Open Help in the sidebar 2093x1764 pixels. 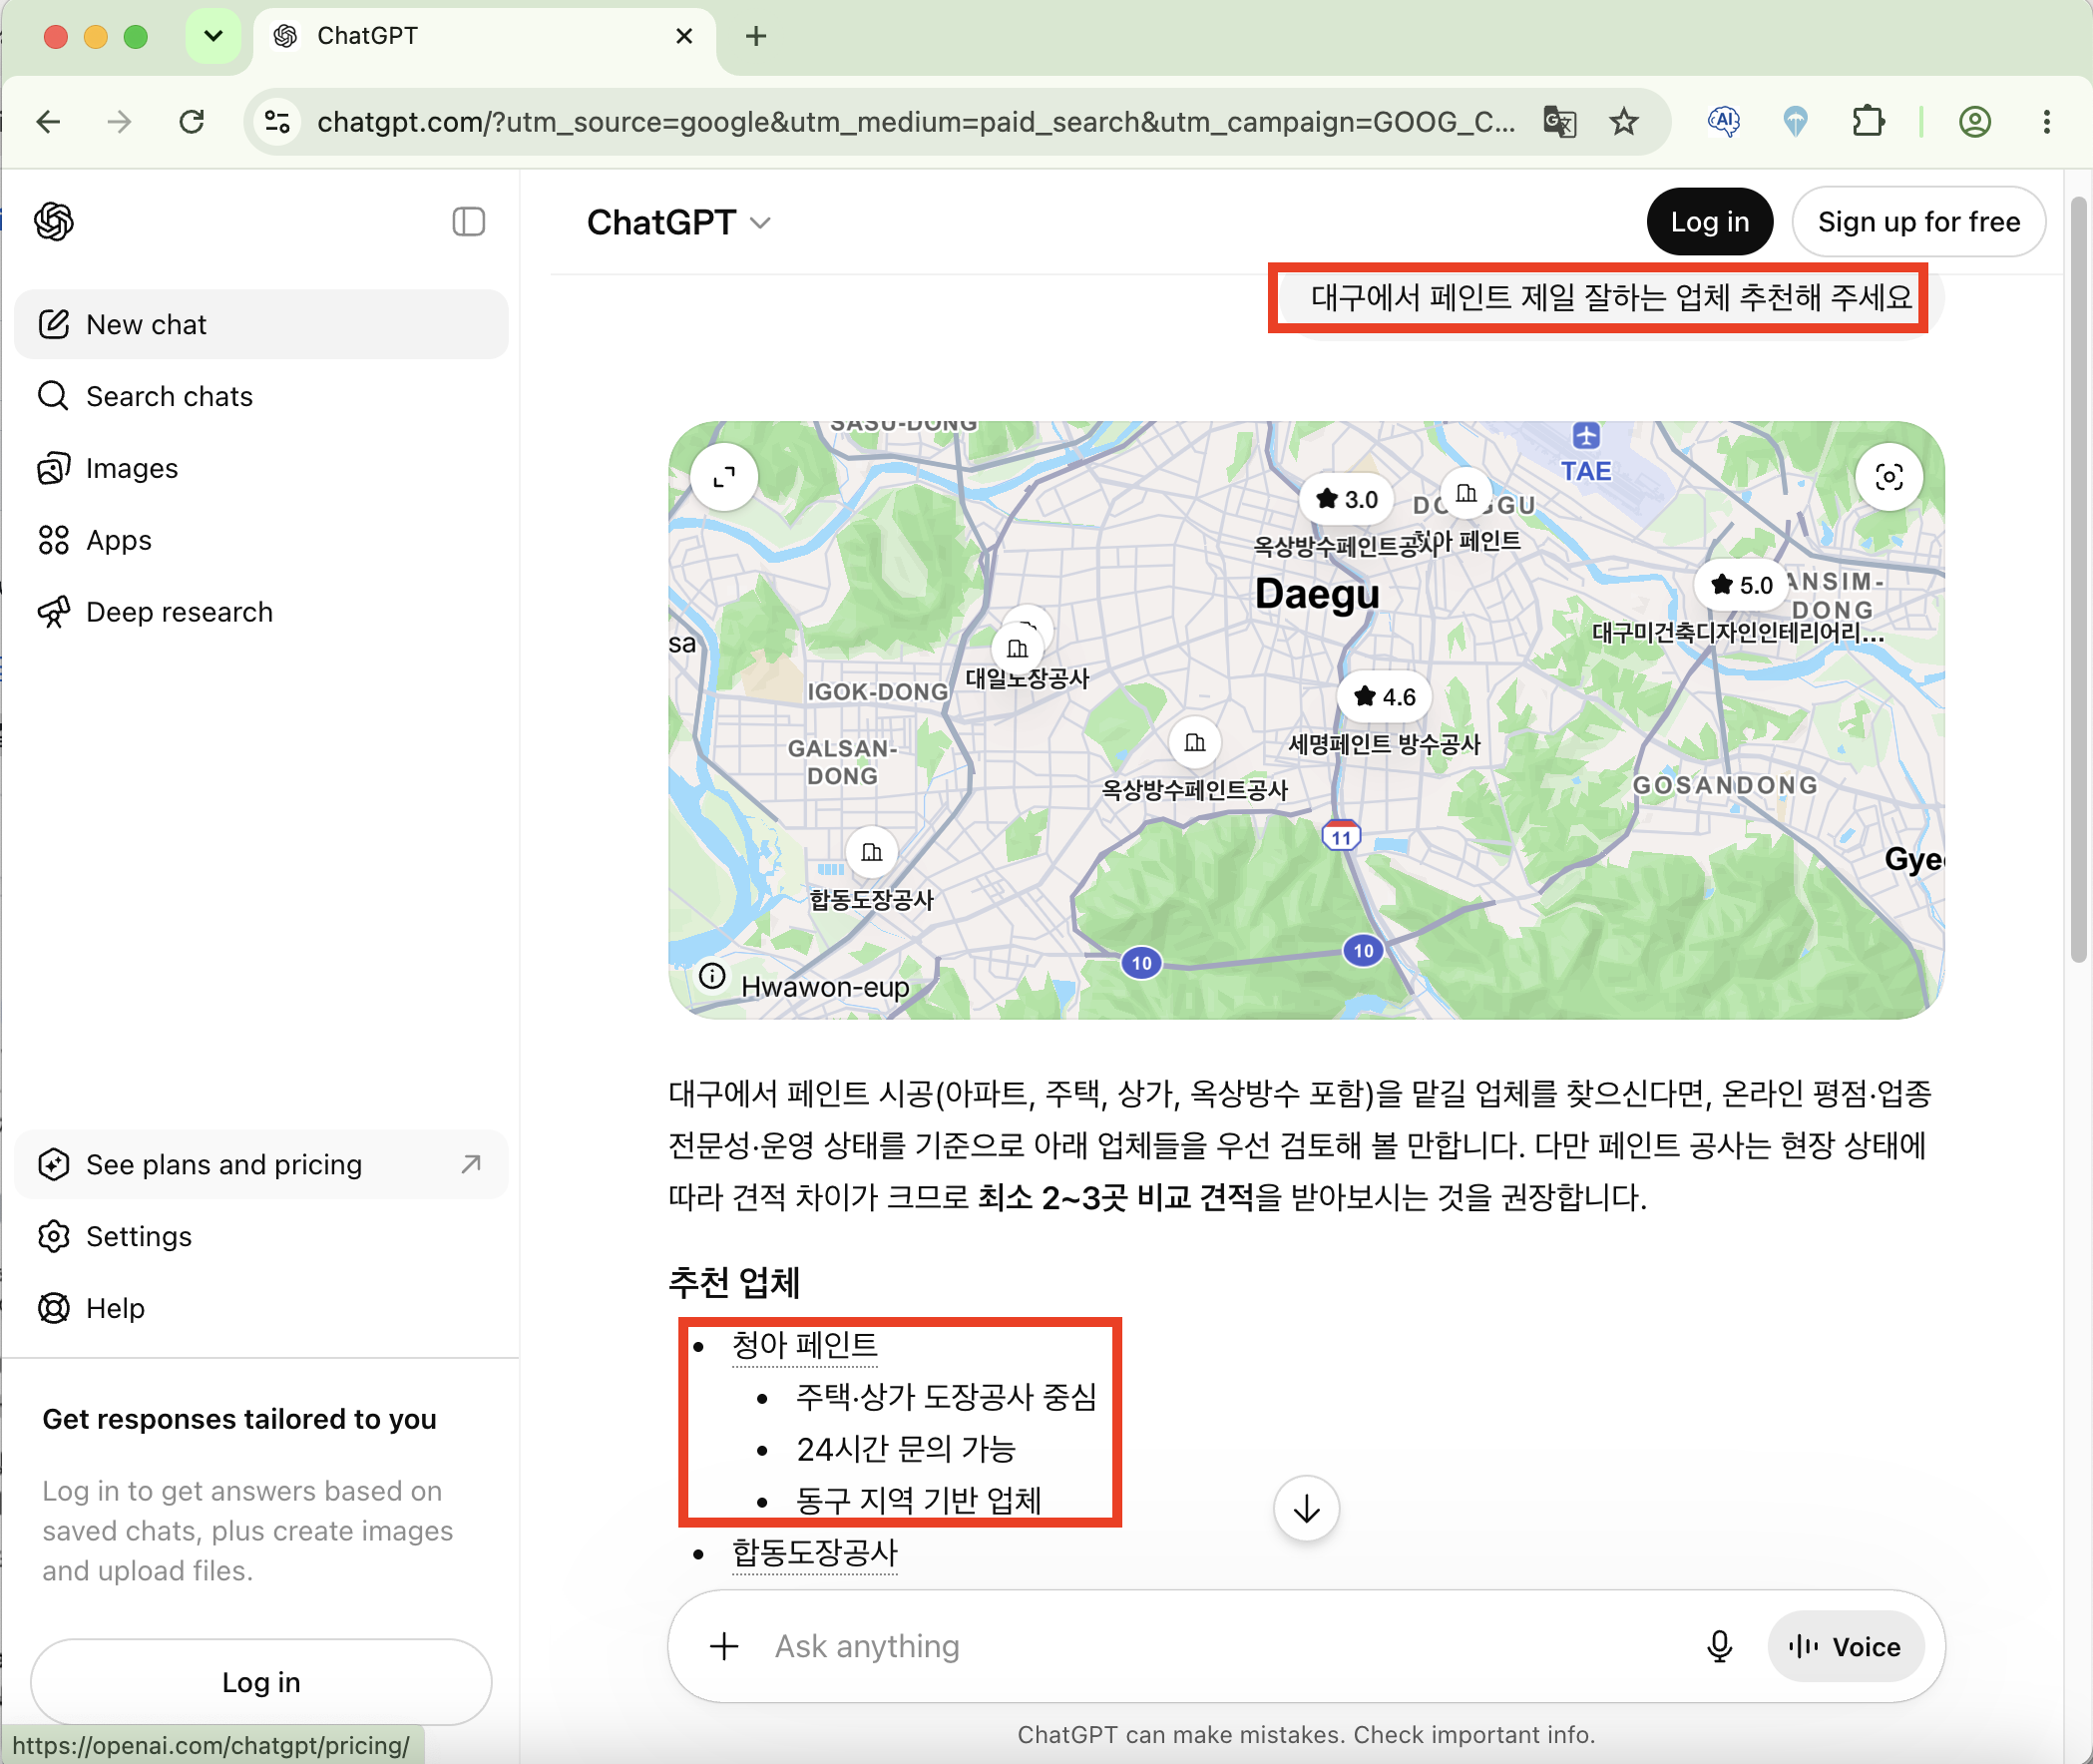click(x=261, y=1308)
